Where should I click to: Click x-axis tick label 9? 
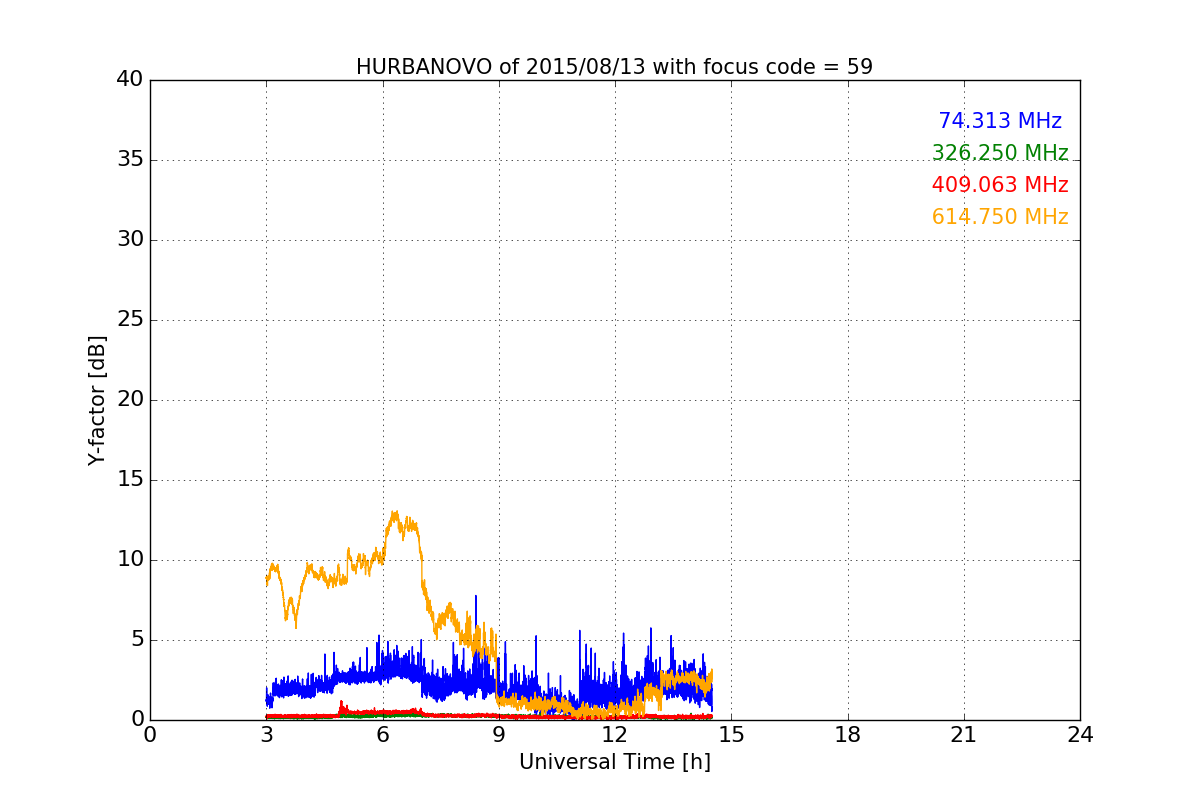pos(499,735)
